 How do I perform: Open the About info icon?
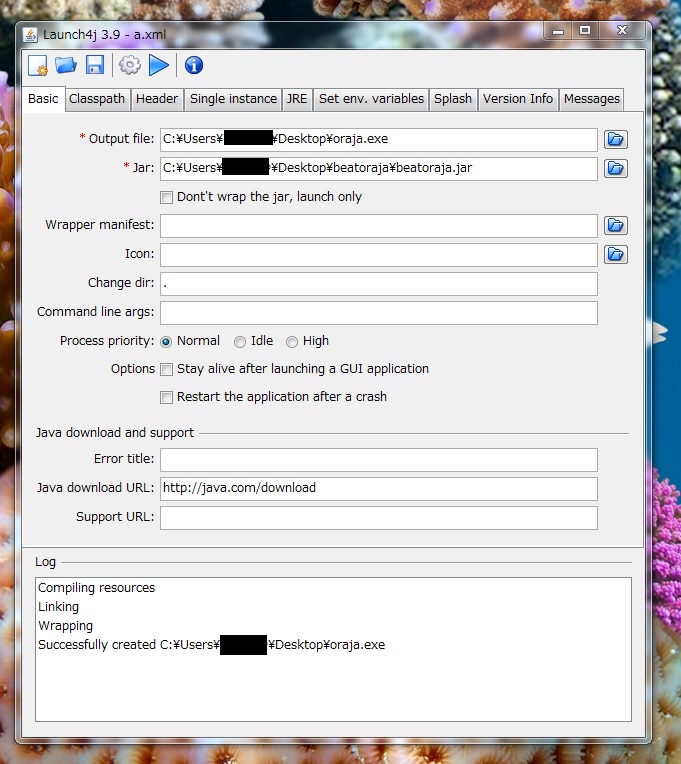pos(194,65)
